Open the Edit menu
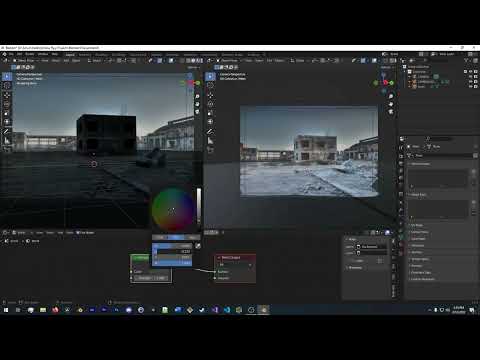Screen dimensions: 480x360 point(20,54)
